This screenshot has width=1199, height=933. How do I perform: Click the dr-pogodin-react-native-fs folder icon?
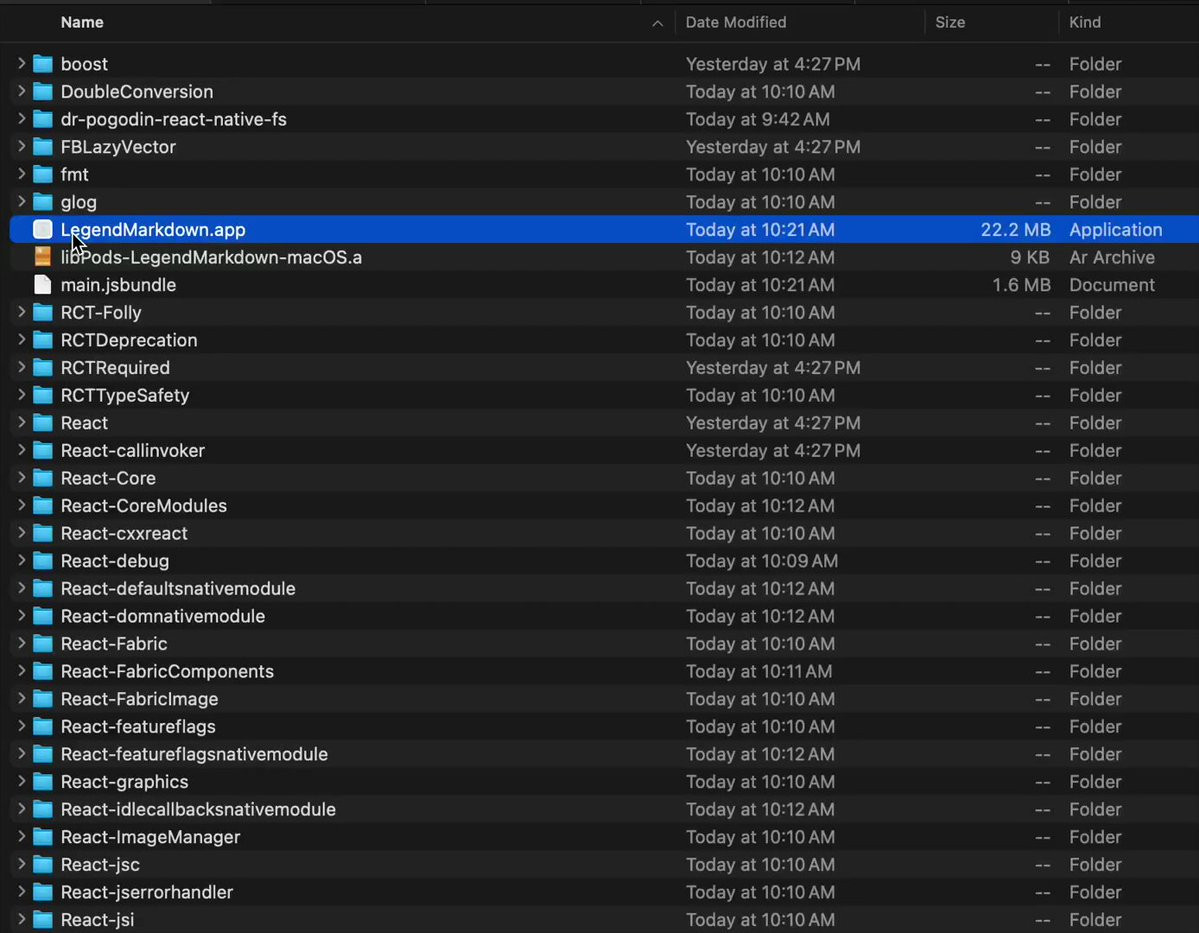point(43,119)
